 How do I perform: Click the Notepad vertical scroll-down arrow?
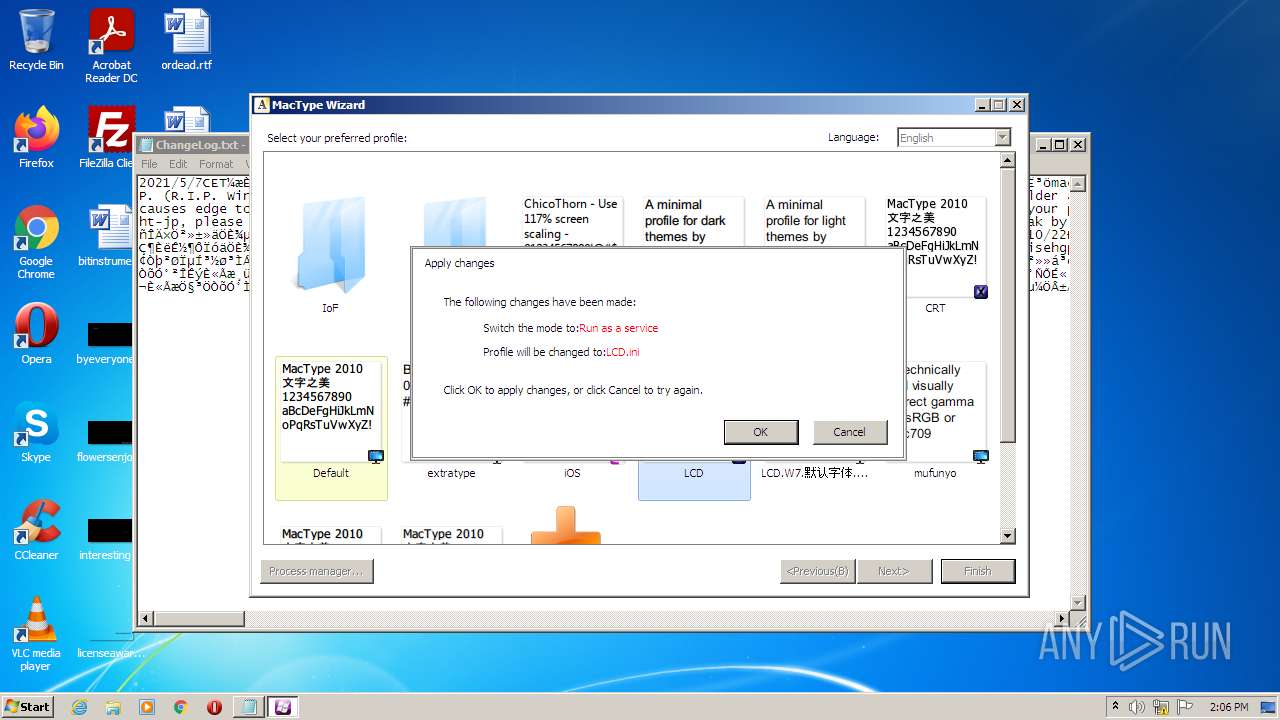[1078, 602]
